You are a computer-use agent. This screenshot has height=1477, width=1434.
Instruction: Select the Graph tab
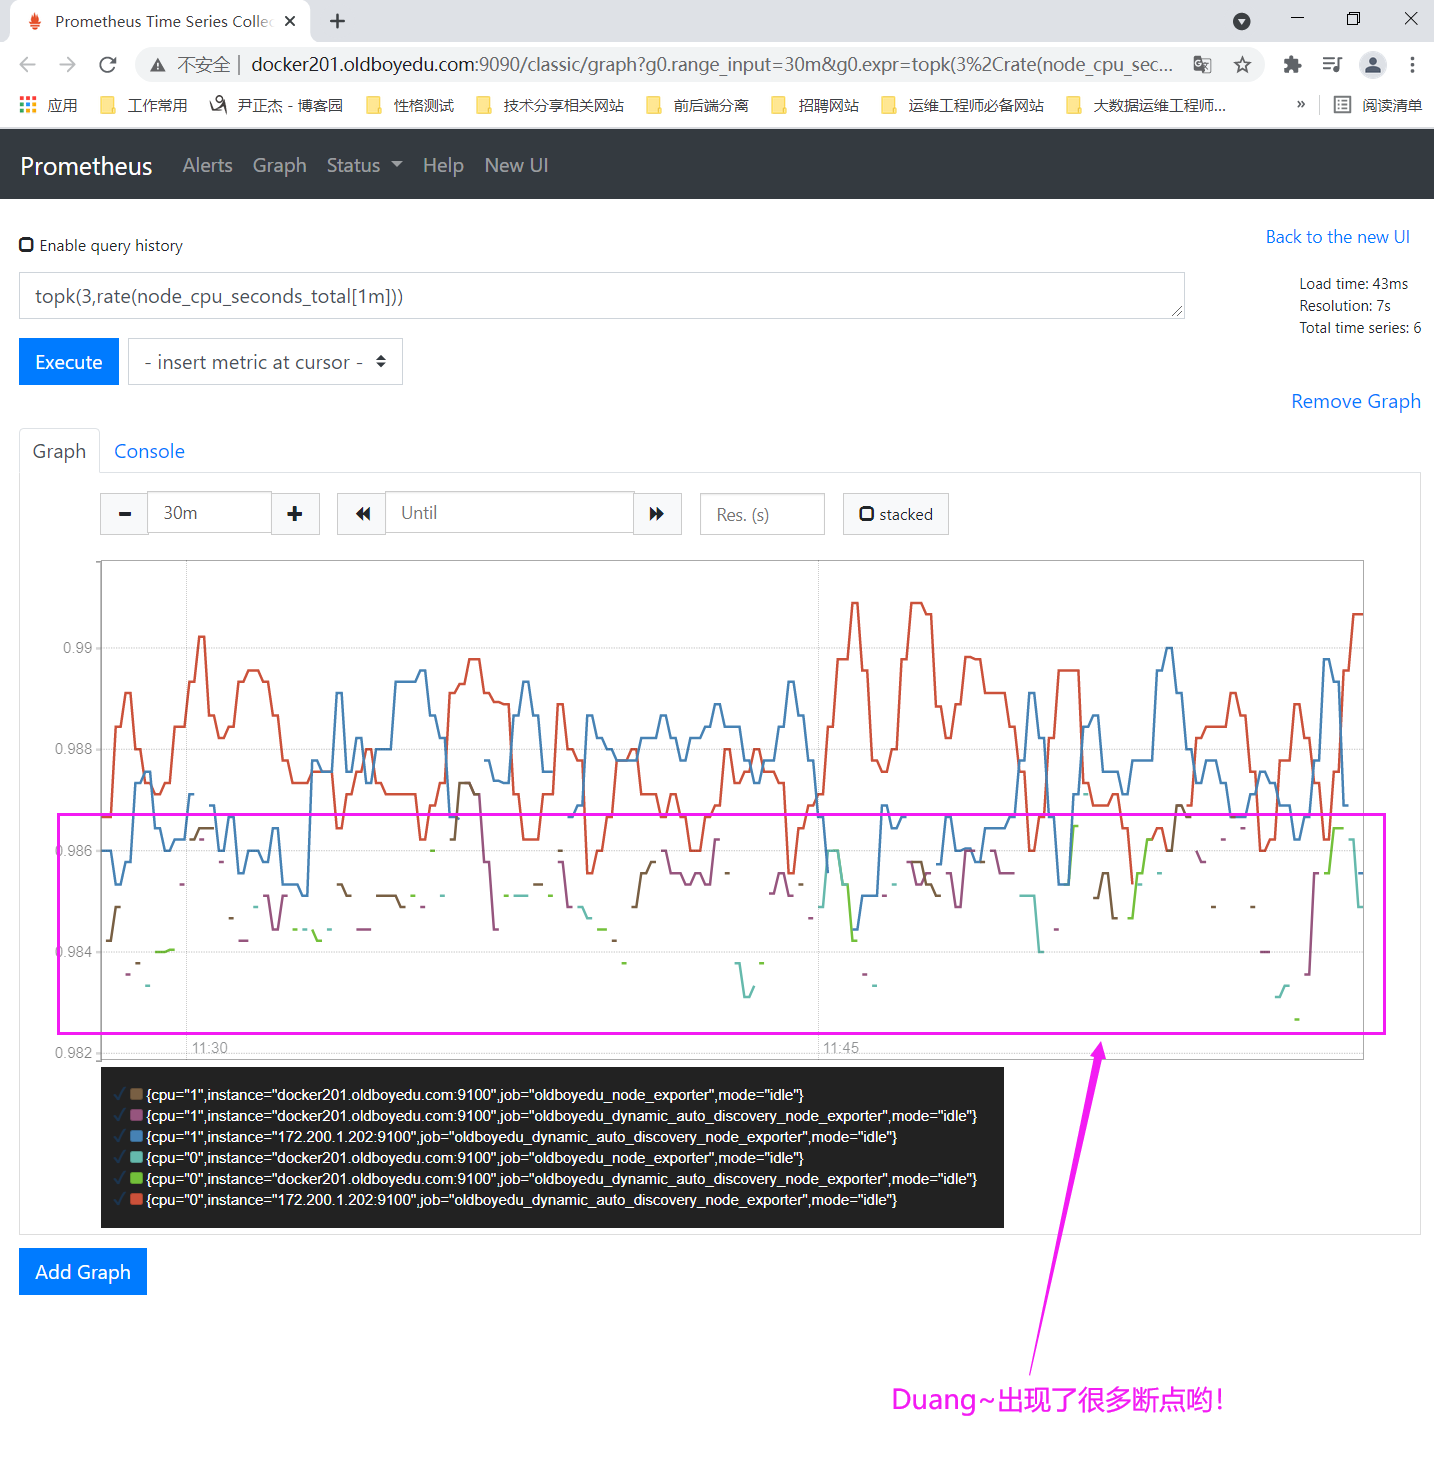pyautogui.click(x=59, y=451)
